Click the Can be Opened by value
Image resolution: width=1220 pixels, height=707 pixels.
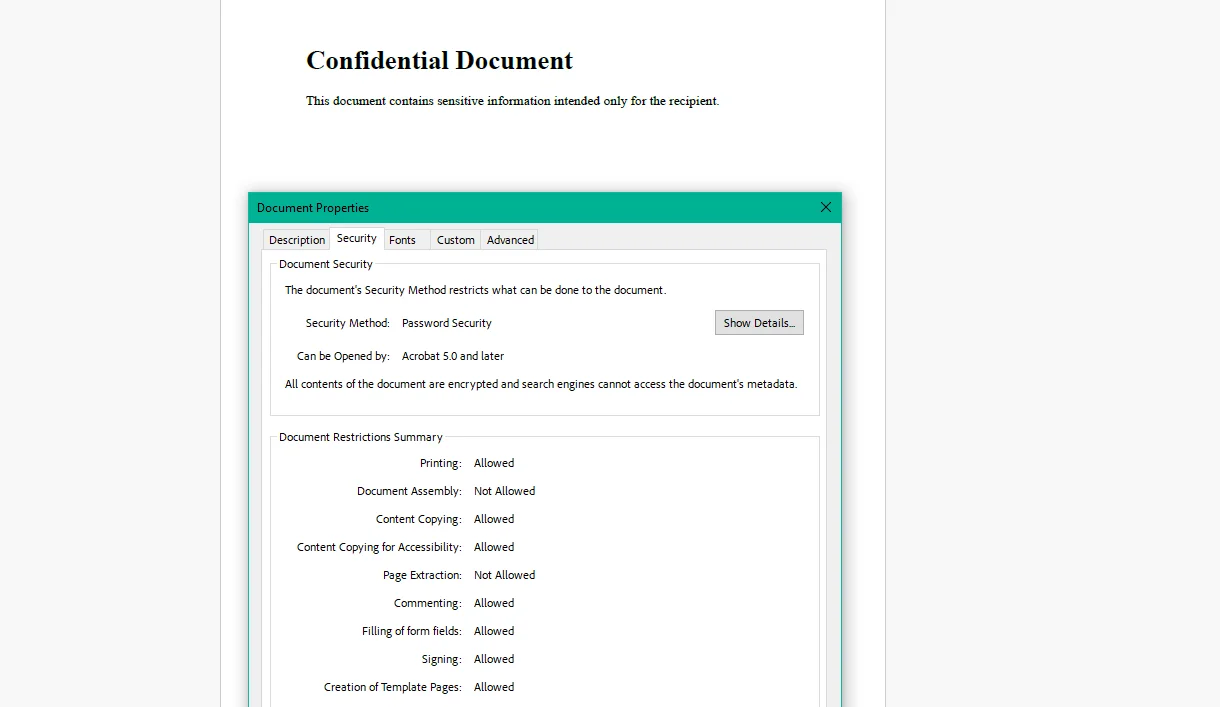point(452,356)
